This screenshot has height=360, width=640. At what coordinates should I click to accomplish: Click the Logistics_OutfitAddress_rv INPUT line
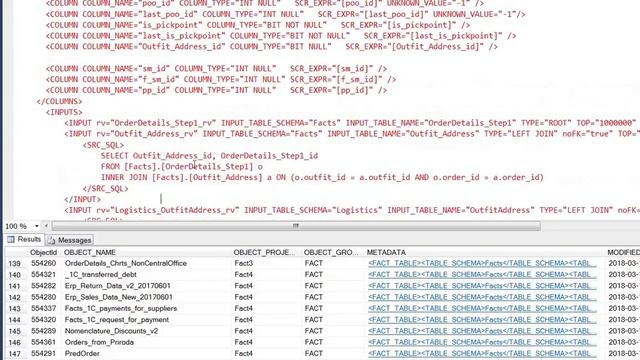click(352, 210)
